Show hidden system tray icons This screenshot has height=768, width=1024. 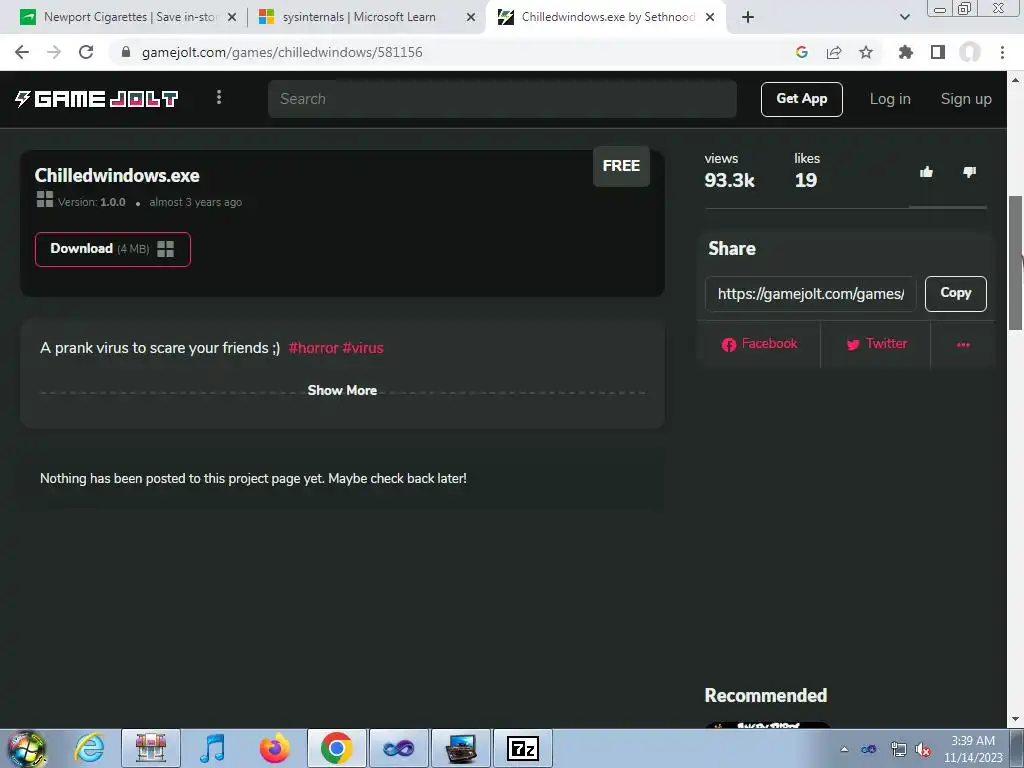point(844,749)
